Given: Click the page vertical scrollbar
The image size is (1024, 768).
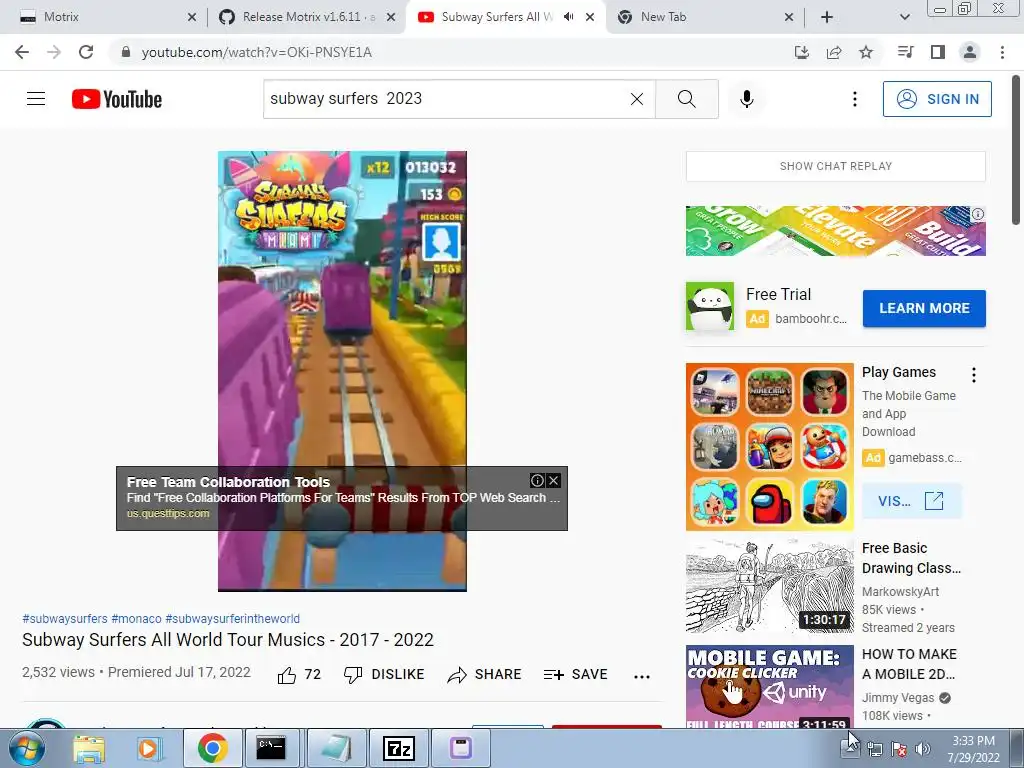Looking at the screenshot, I should [1017, 150].
